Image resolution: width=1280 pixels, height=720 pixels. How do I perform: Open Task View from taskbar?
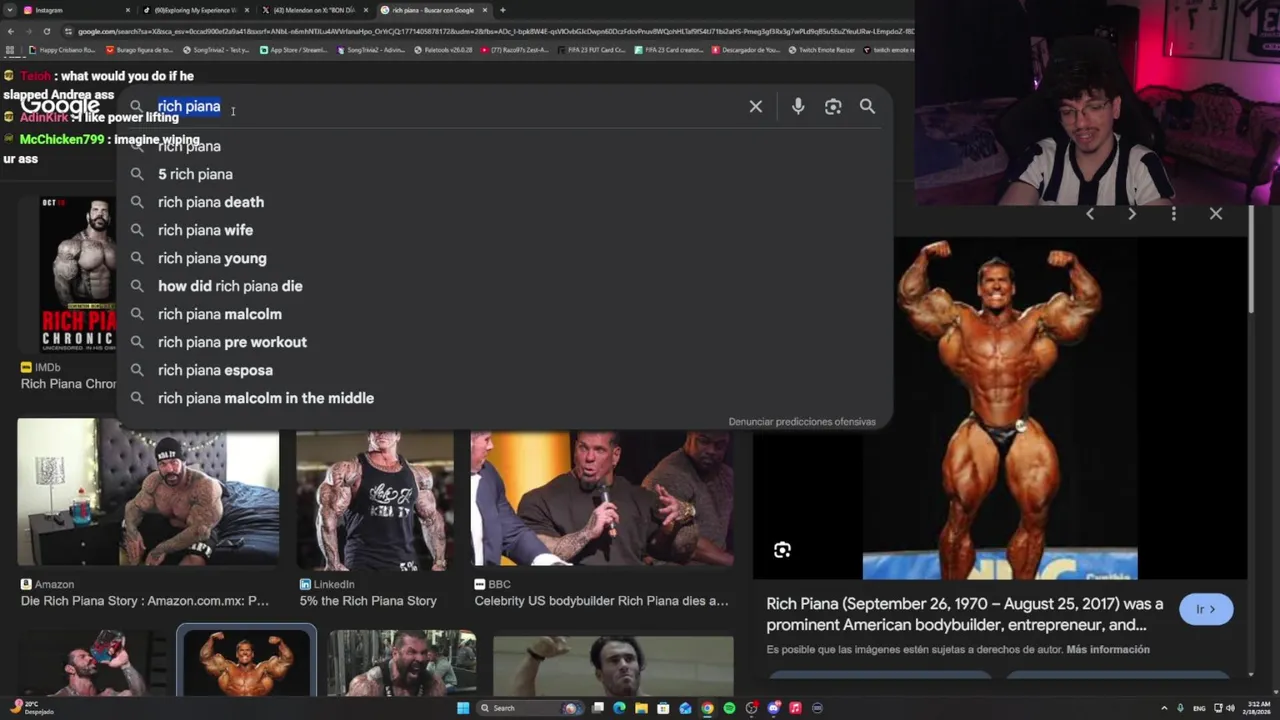tap(597, 708)
